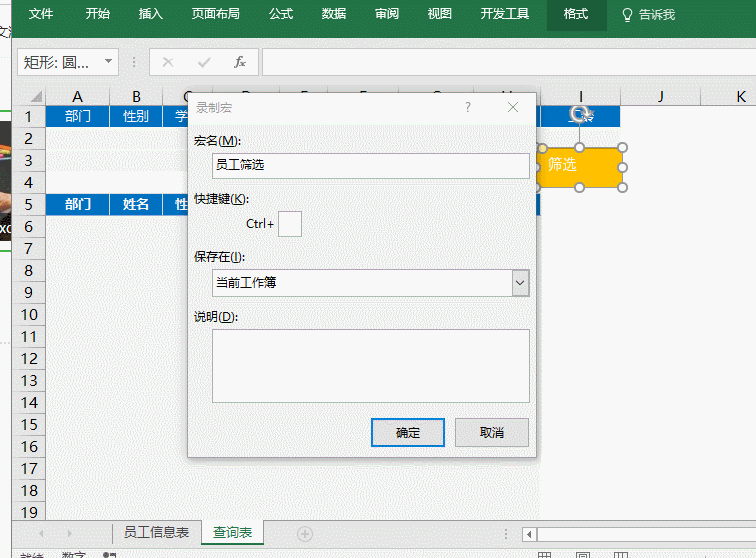756x558 pixels.
Task: Open the 保存在 location dropdown
Action: point(519,283)
